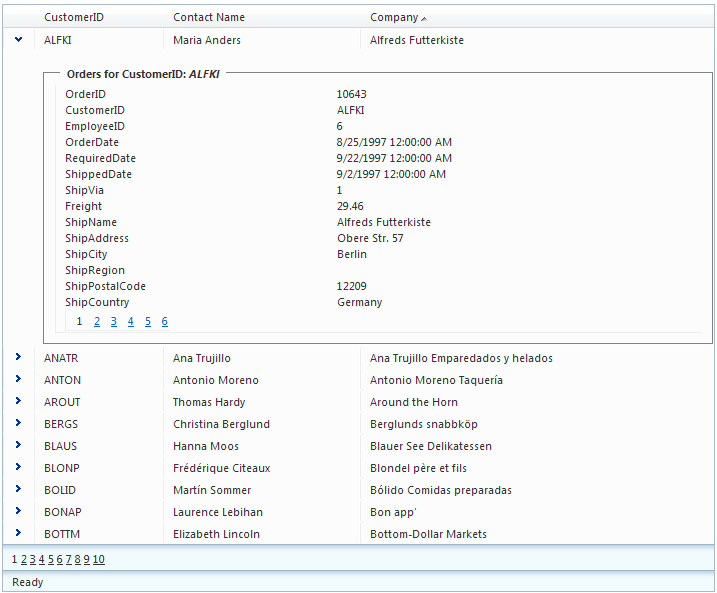
Task: Expand the BOTTM customer row
Action: tap(18, 532)
